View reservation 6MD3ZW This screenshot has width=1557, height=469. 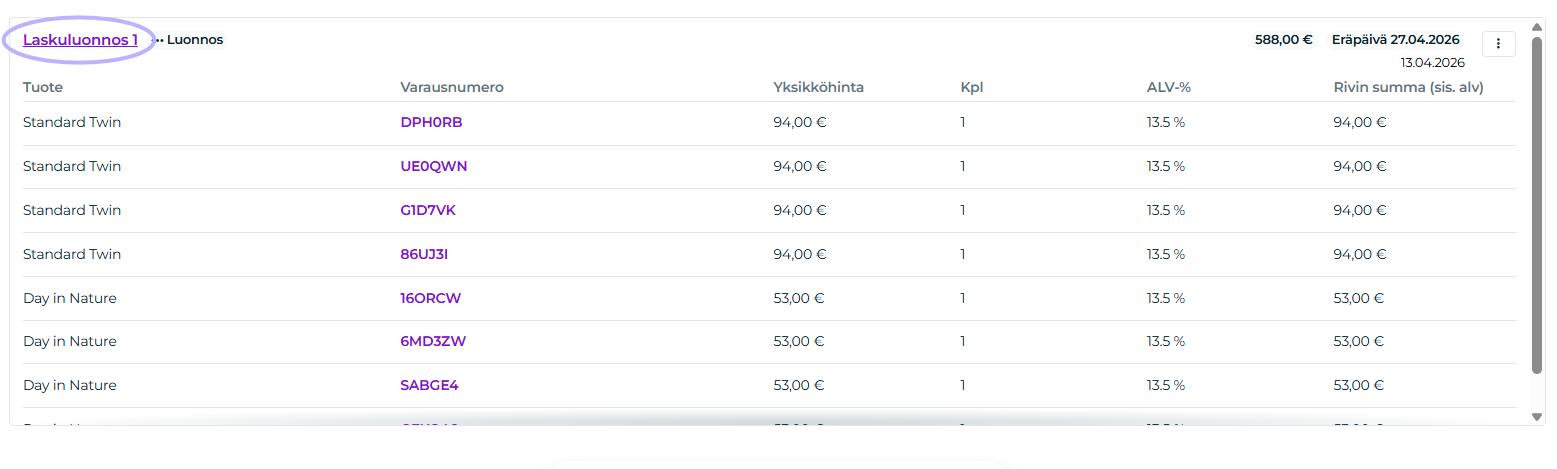[433, 341]
